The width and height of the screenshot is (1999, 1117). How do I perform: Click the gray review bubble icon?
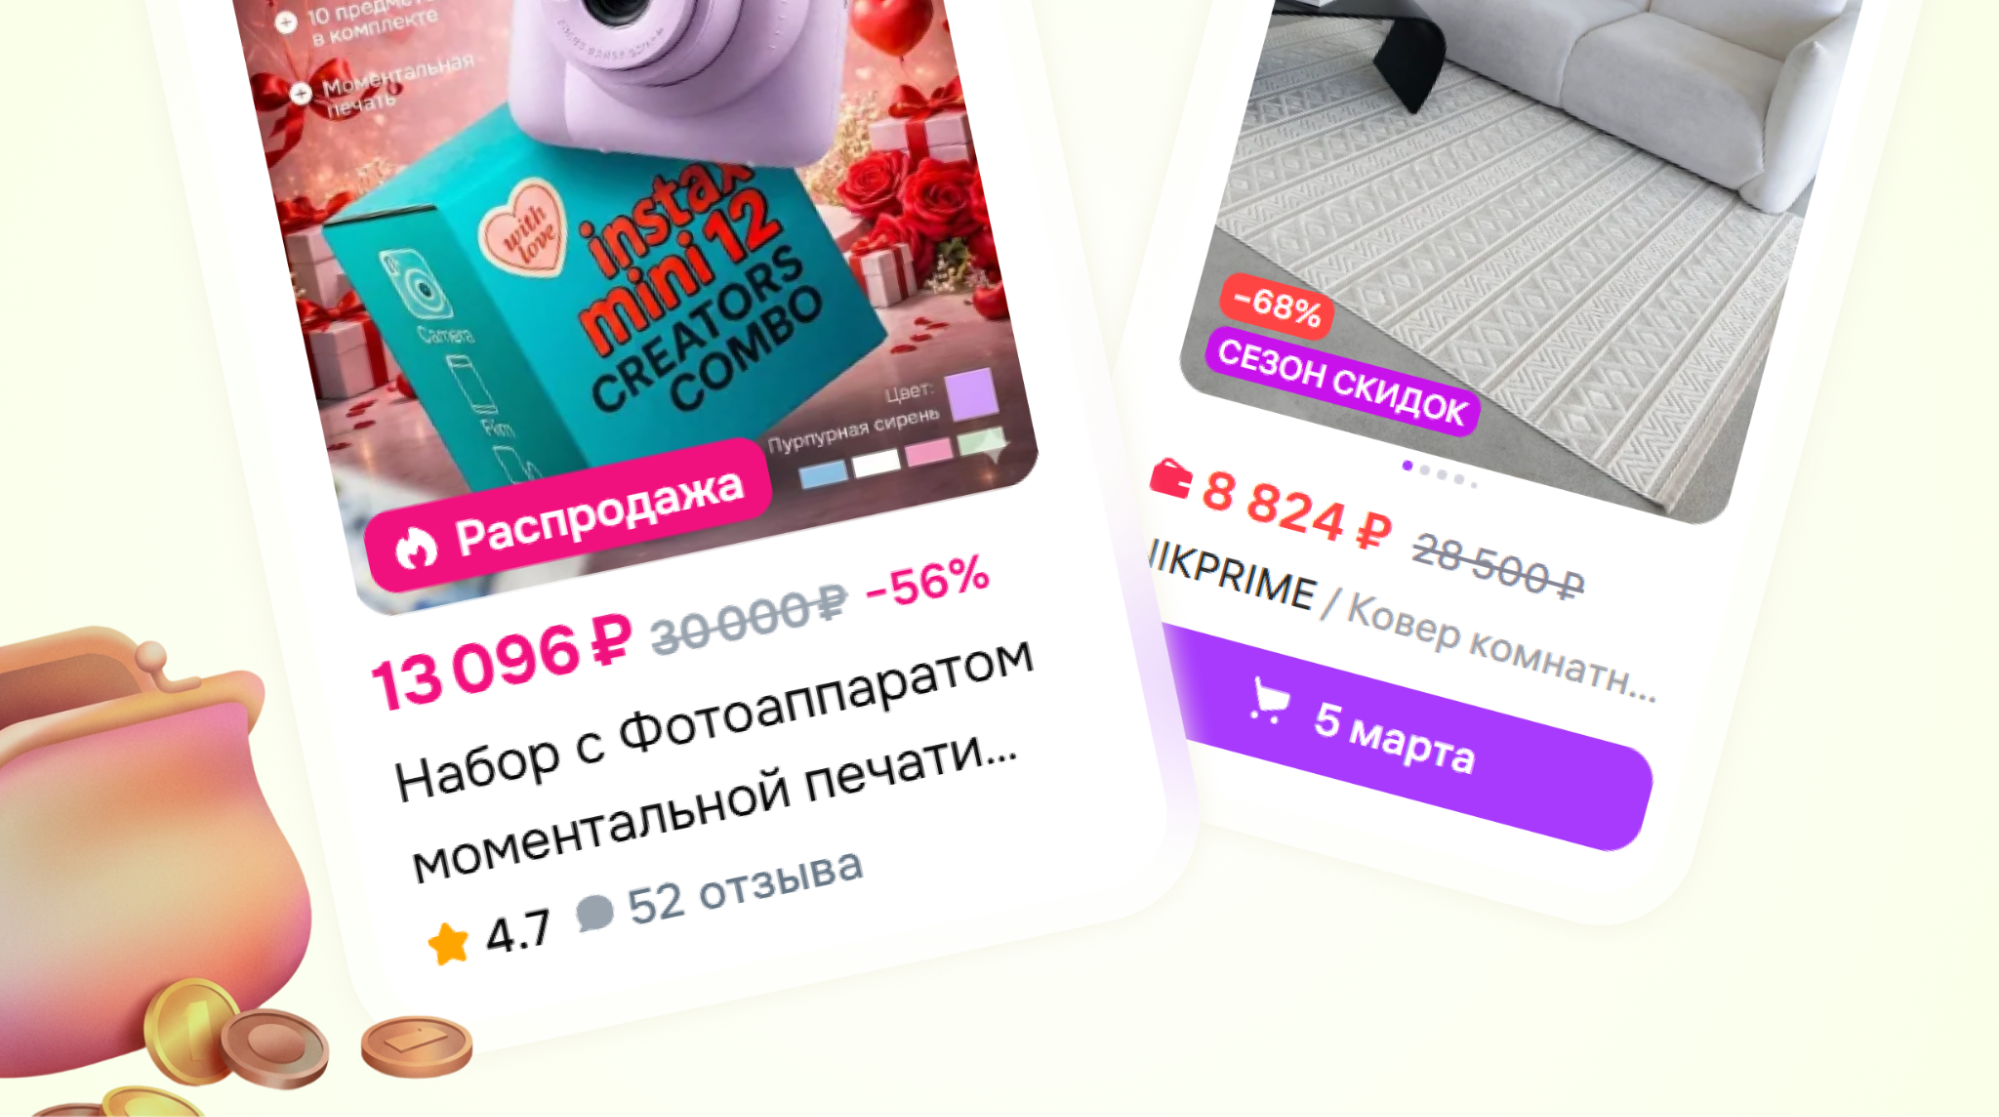coord(594,911)
